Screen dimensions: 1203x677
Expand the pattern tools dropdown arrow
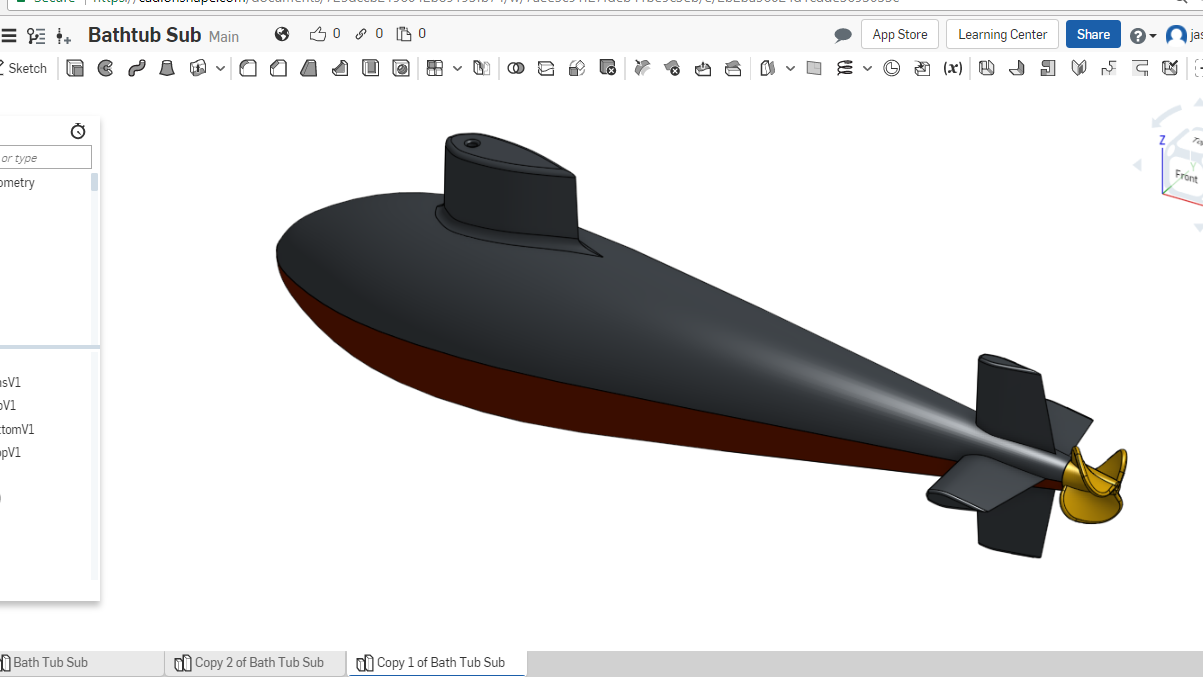[x=457, y=69]
